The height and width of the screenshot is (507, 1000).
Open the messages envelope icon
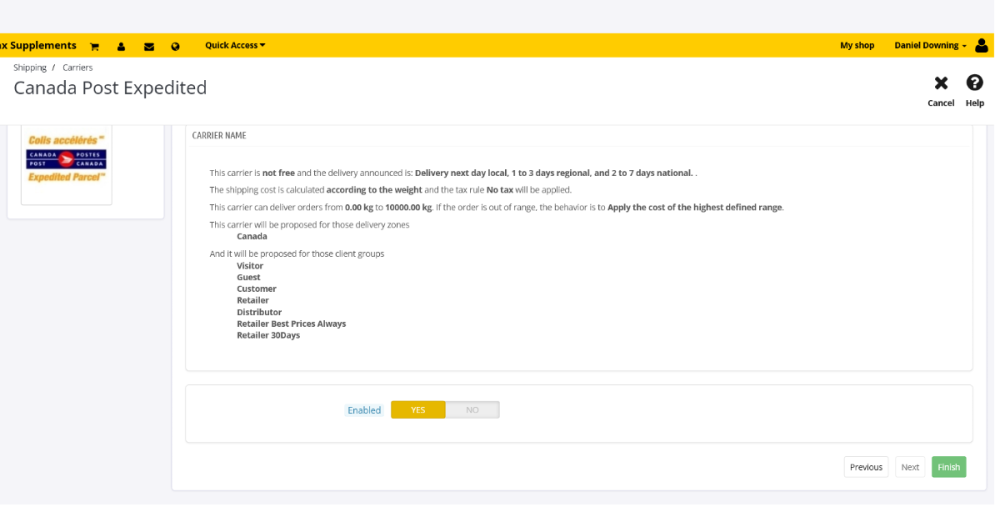tap(149, 46)
